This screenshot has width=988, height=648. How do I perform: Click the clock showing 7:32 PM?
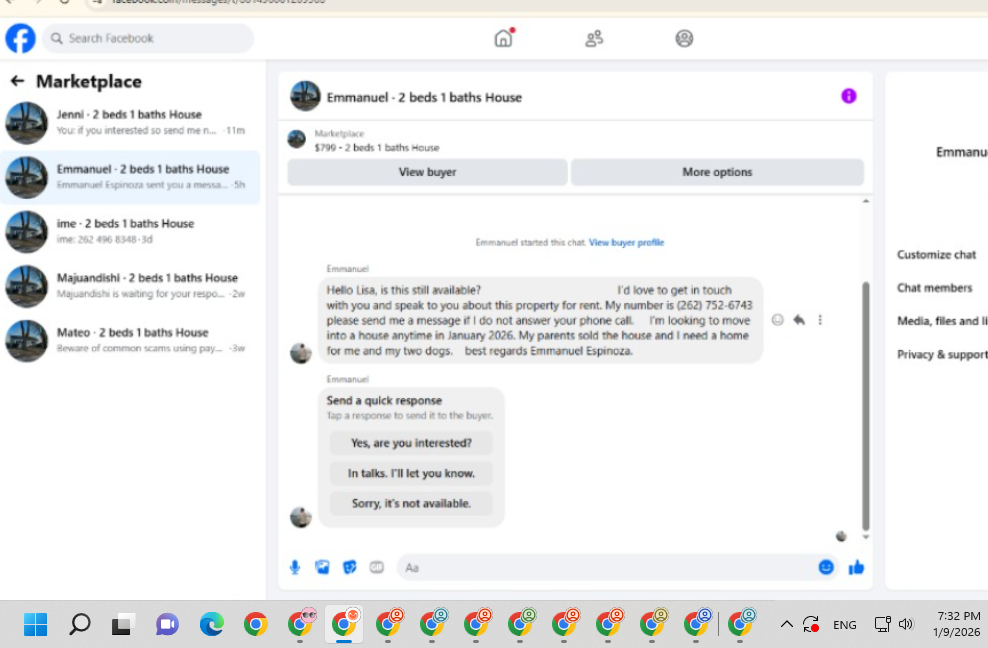958,616
